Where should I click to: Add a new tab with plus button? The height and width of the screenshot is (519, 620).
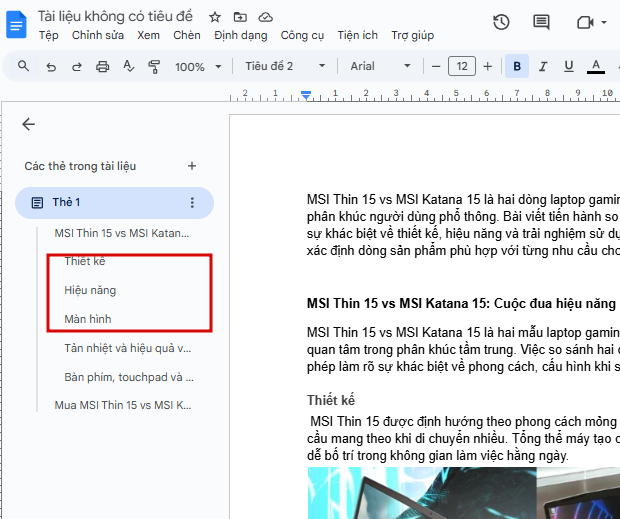pyautogui.click(x=192, y=166)
